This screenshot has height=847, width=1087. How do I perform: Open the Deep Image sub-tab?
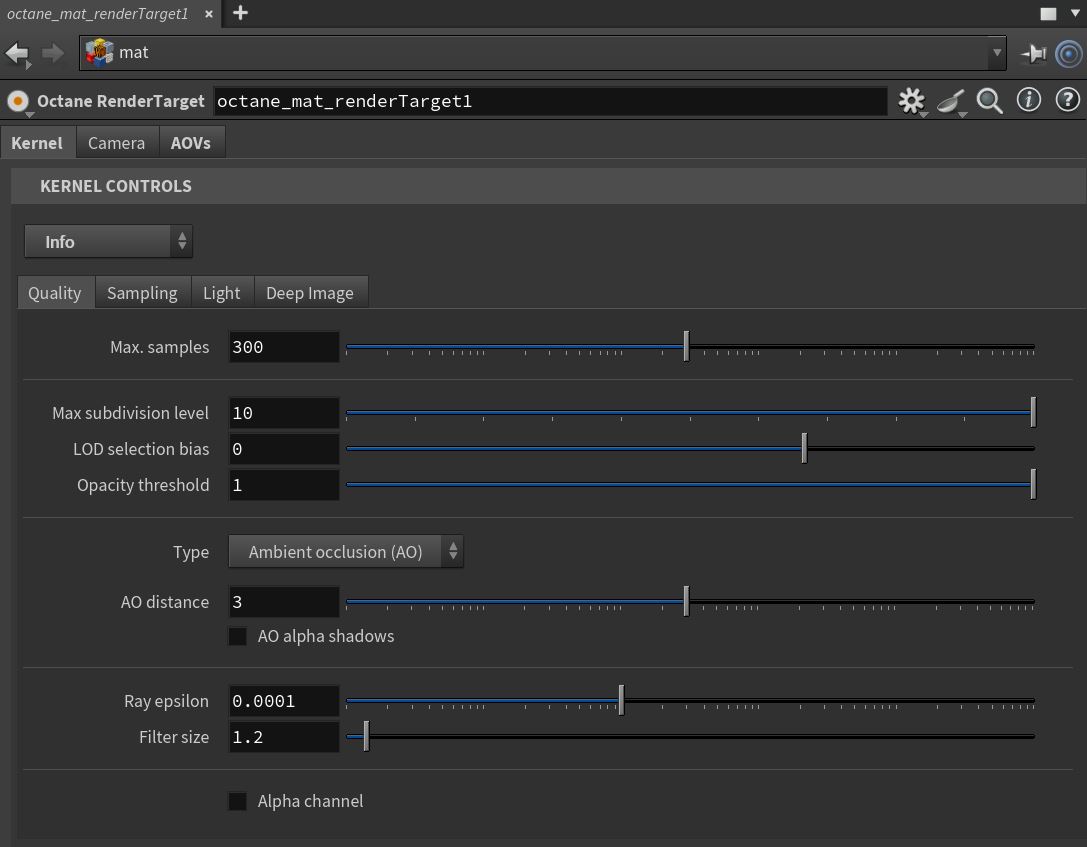click(309, 293)
